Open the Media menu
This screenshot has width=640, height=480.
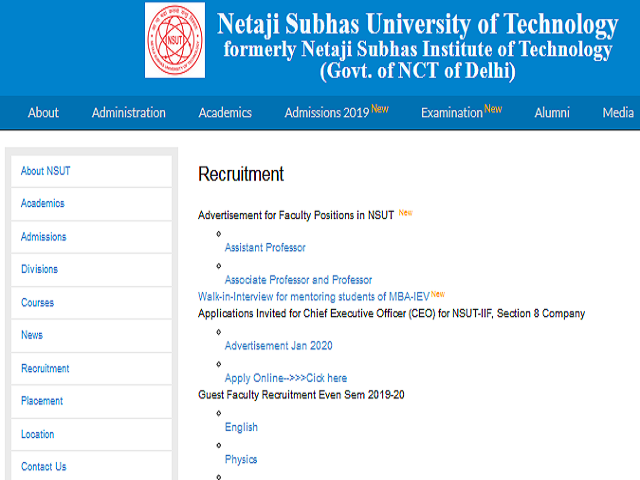(618, 113)
